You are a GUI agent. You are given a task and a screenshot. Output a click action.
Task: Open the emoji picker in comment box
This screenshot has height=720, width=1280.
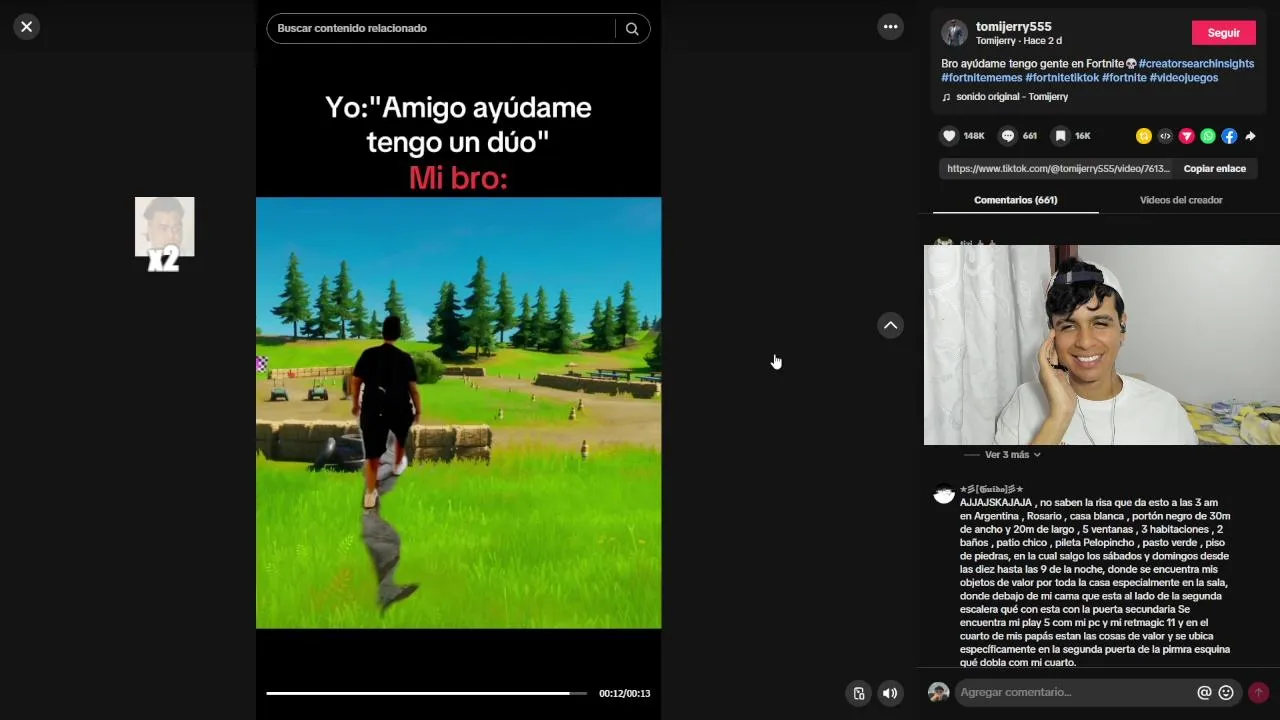[x=1226, y=692]
